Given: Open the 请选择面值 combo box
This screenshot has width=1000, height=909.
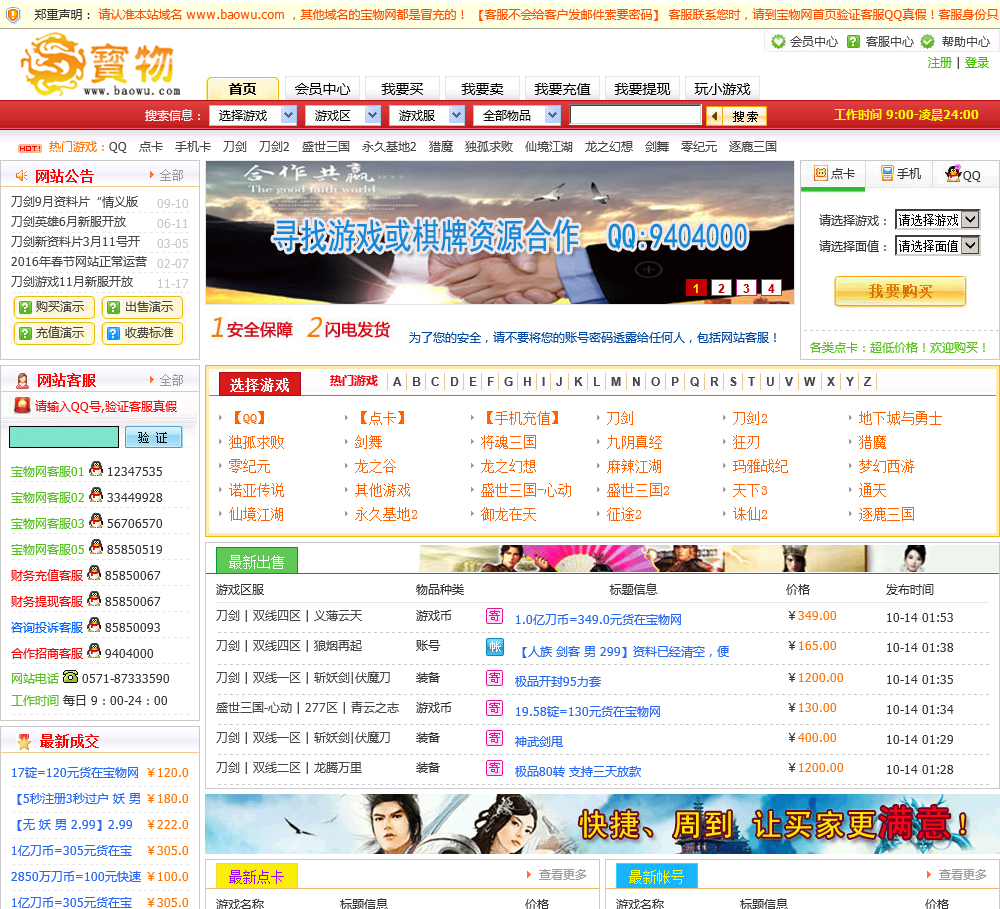Looking at the screenshot, I should (x=937, y=246).
